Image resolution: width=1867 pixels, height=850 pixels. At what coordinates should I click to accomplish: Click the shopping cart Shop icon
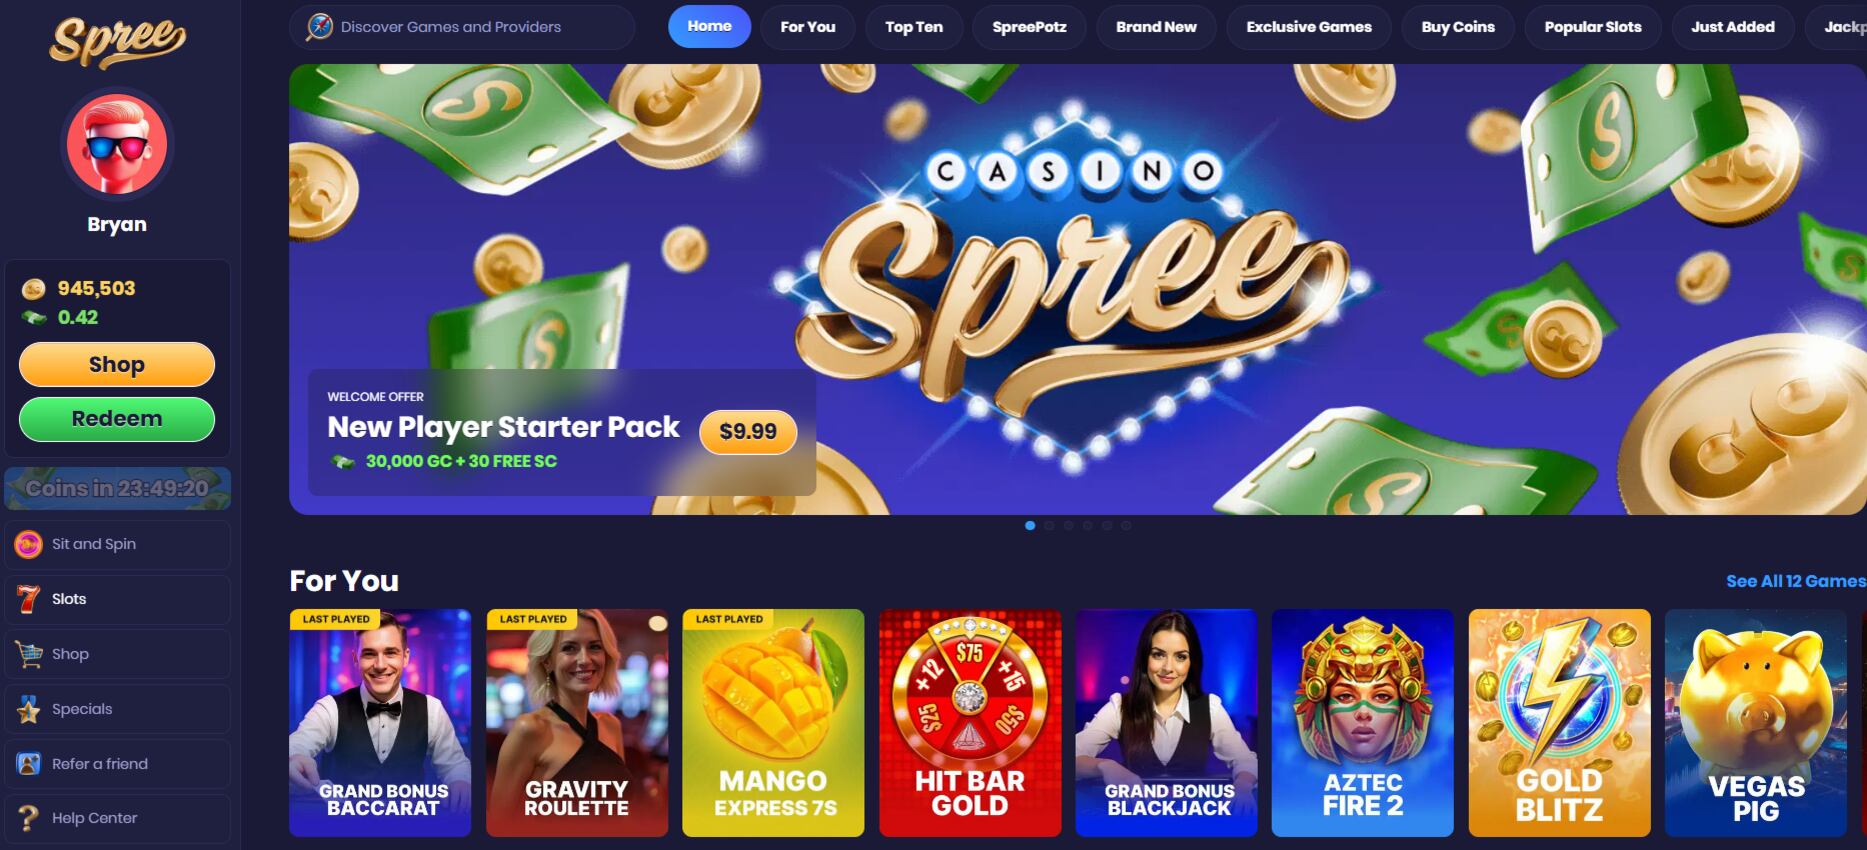tap(28, 654)
